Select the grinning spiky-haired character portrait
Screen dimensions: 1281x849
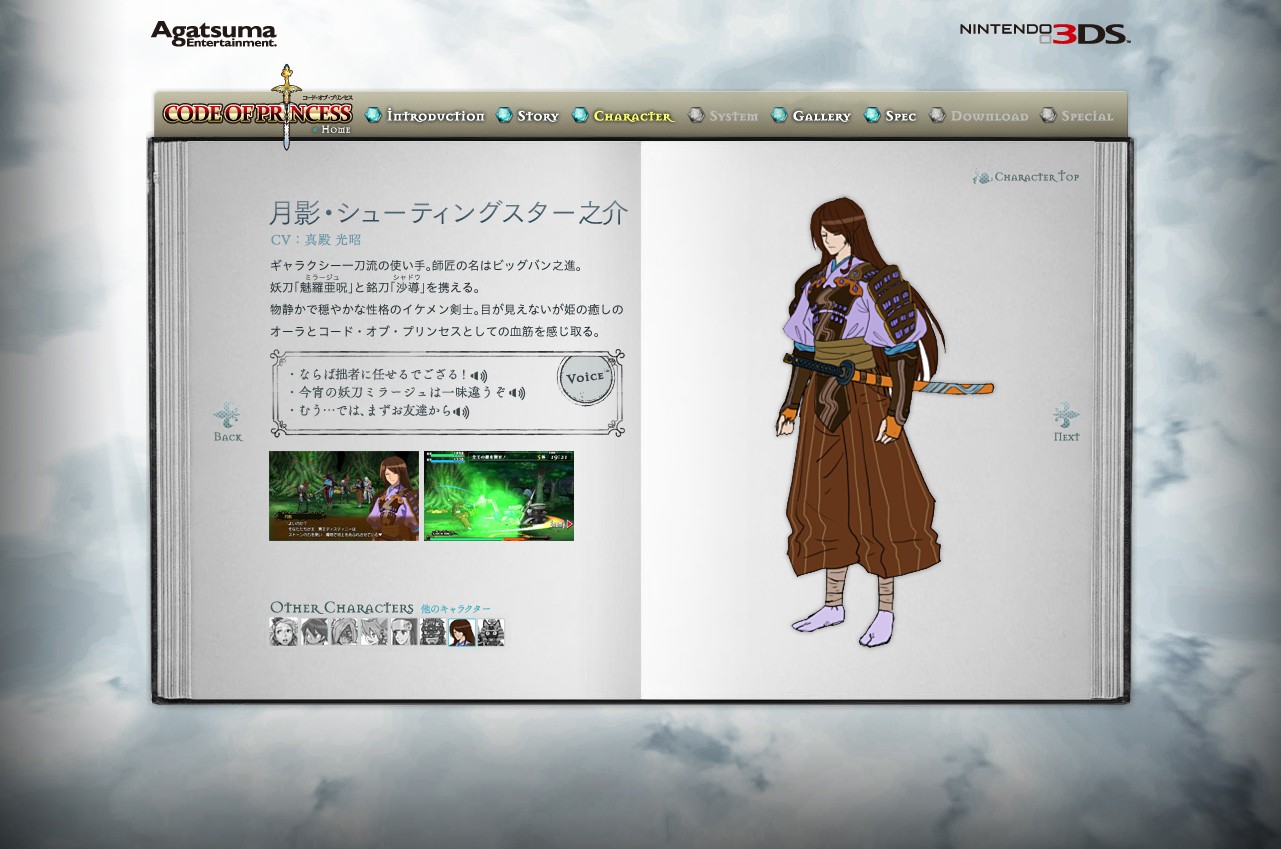pyautogui.click(x=373, y=632)
